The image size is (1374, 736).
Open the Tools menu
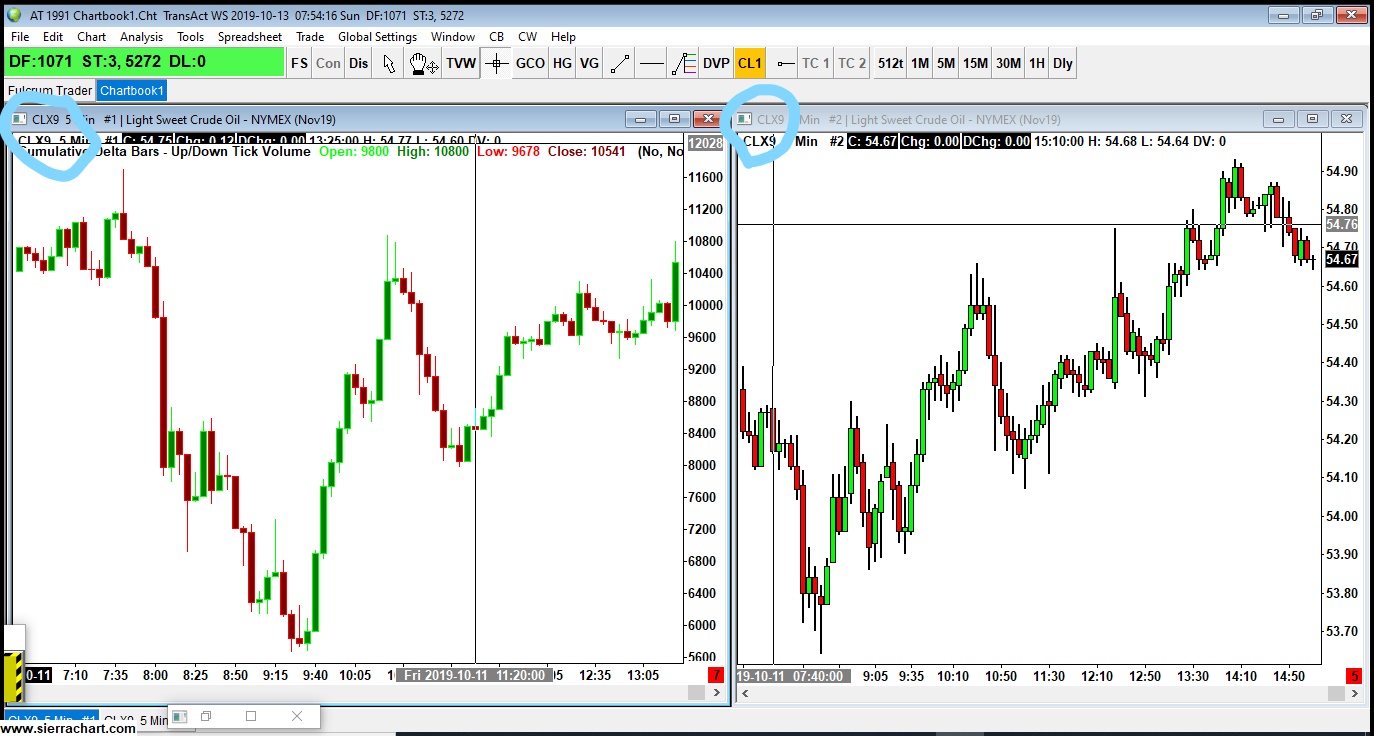pyautogui.click(x=190, y=37)
